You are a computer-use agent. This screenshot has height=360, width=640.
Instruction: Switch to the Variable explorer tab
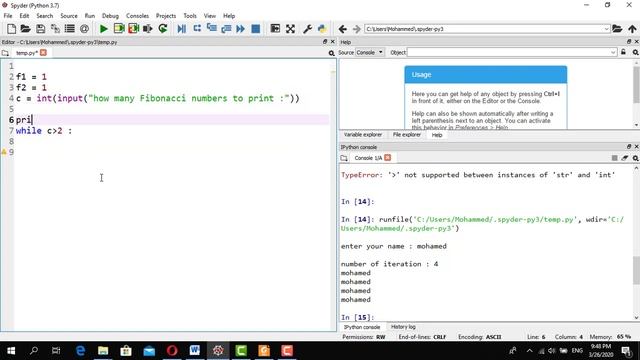(x=362, y=135)
